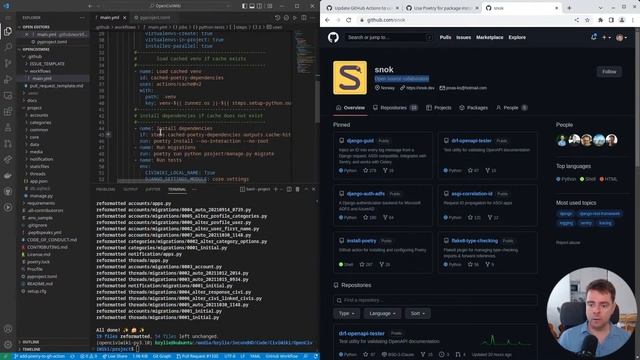Open Explorer view in VS Code activity bar

pos(8,31)
